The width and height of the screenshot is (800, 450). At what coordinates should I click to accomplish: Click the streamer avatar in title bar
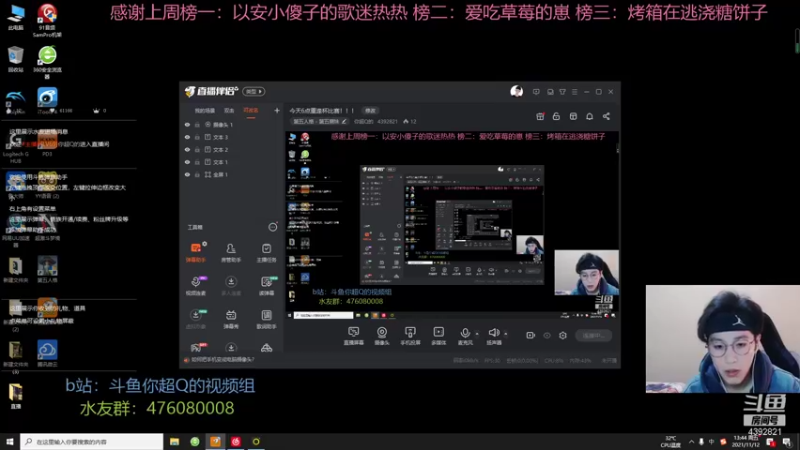coord(516,91)
